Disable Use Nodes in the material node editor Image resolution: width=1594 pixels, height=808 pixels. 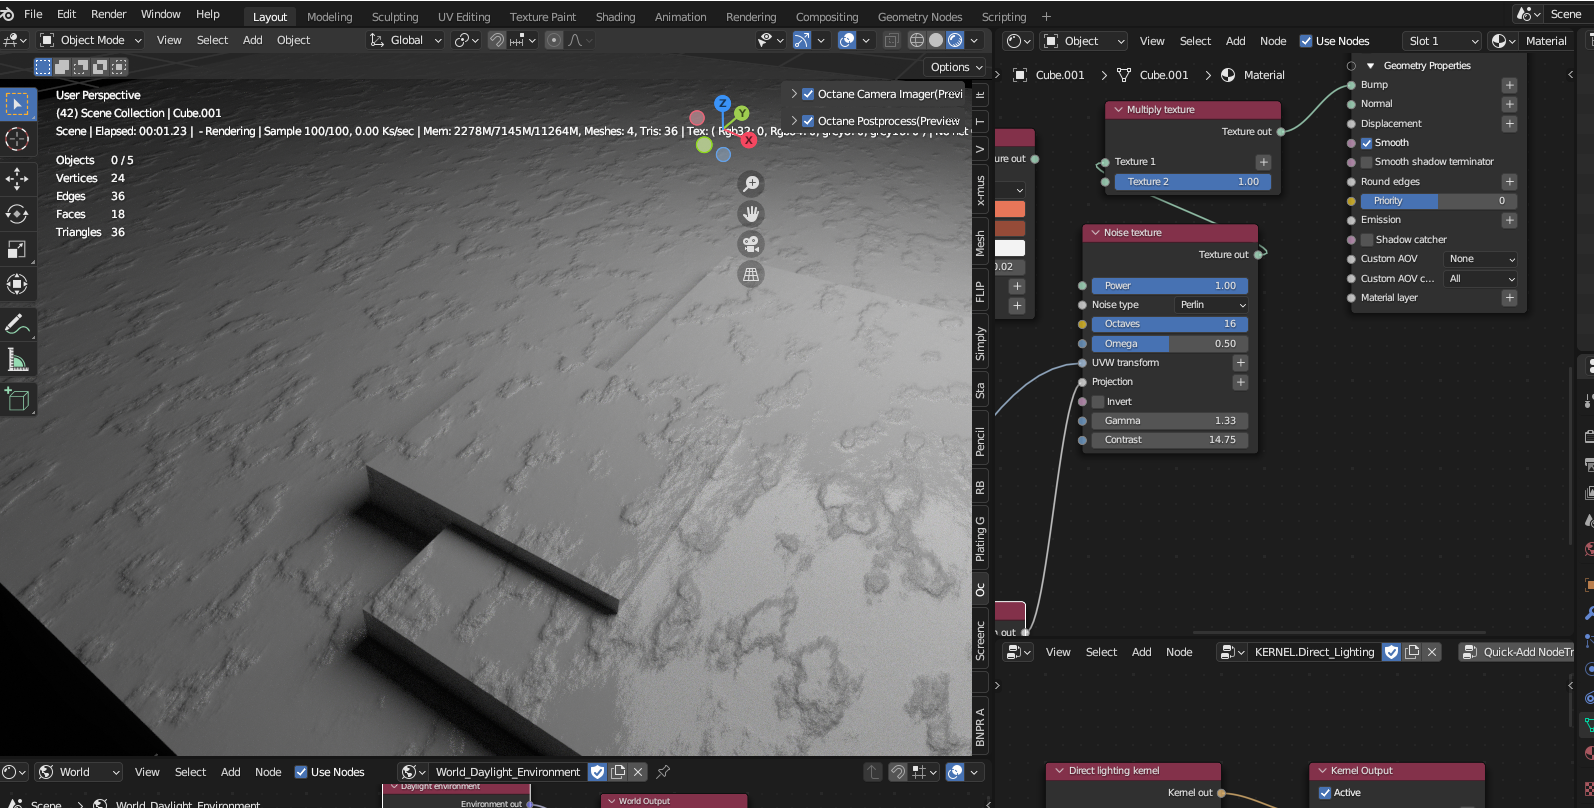[1306, 41]
